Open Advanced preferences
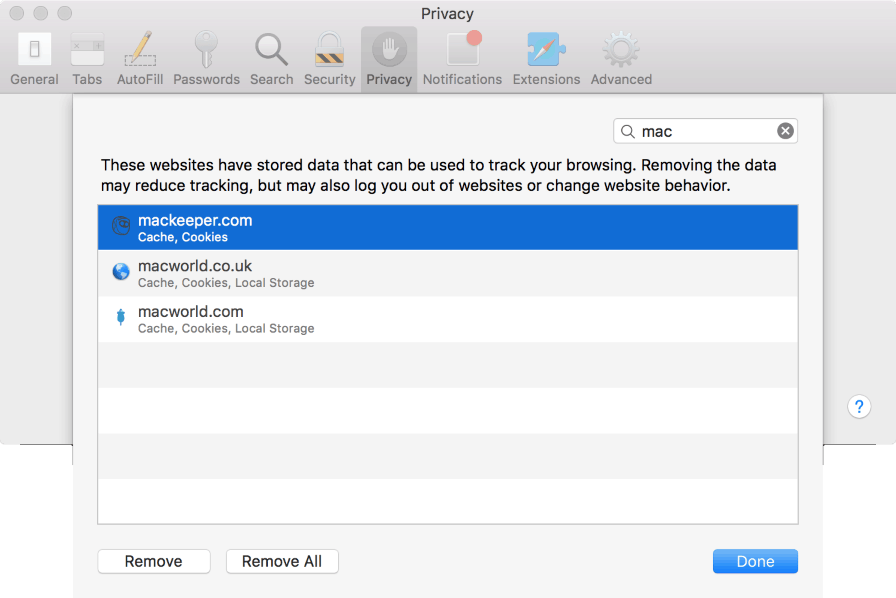Screen dimensions: 896x598 click(620, 57)
